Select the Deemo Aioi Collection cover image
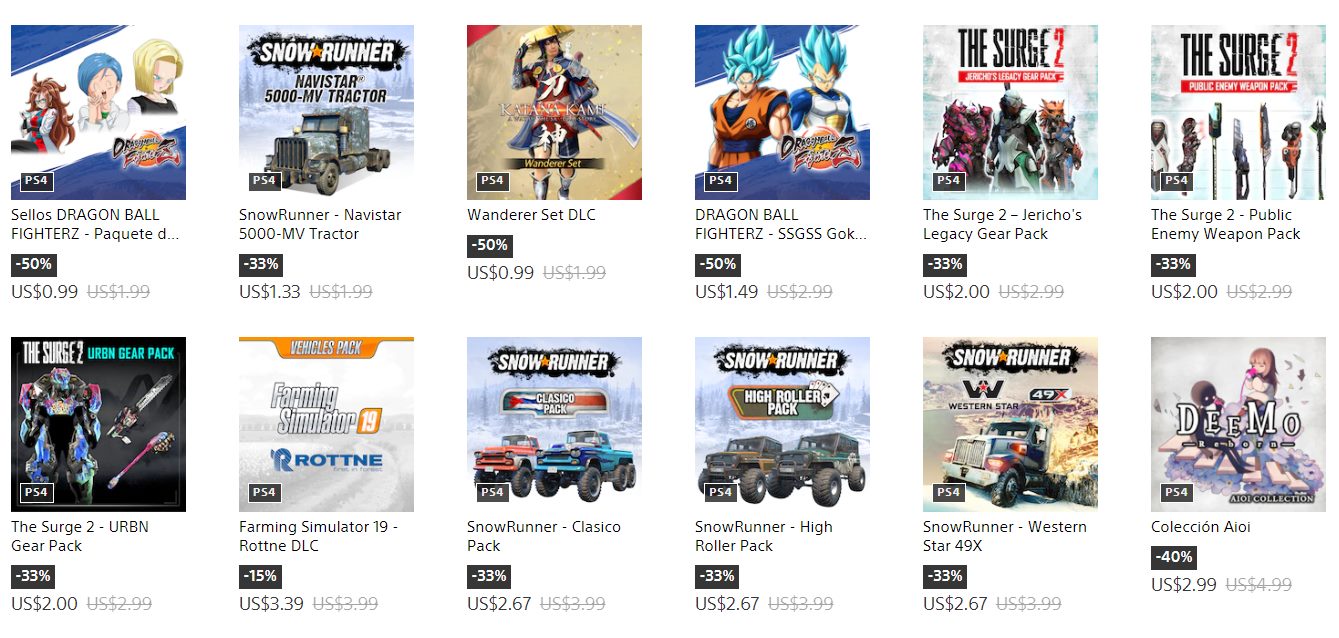The height and width of the screenshot is (638, 1339). click(1238, 424)
